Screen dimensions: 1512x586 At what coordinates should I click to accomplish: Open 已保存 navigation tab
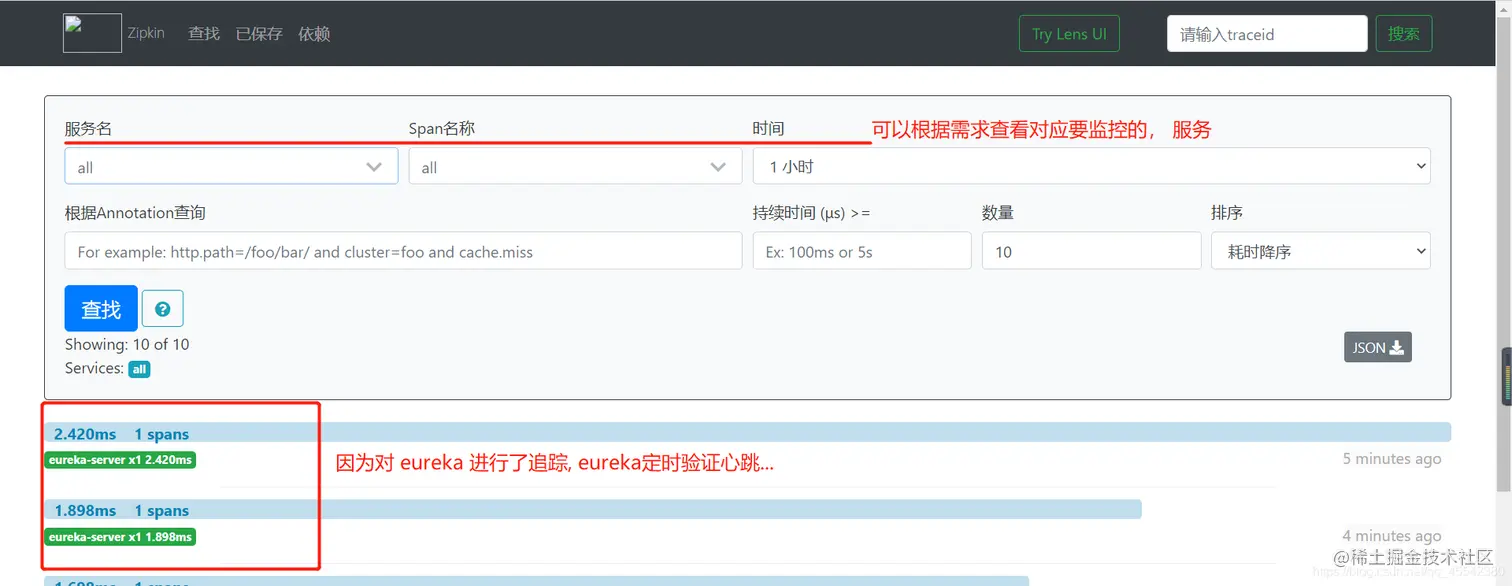pyautogui.click(x=259, y=33)
